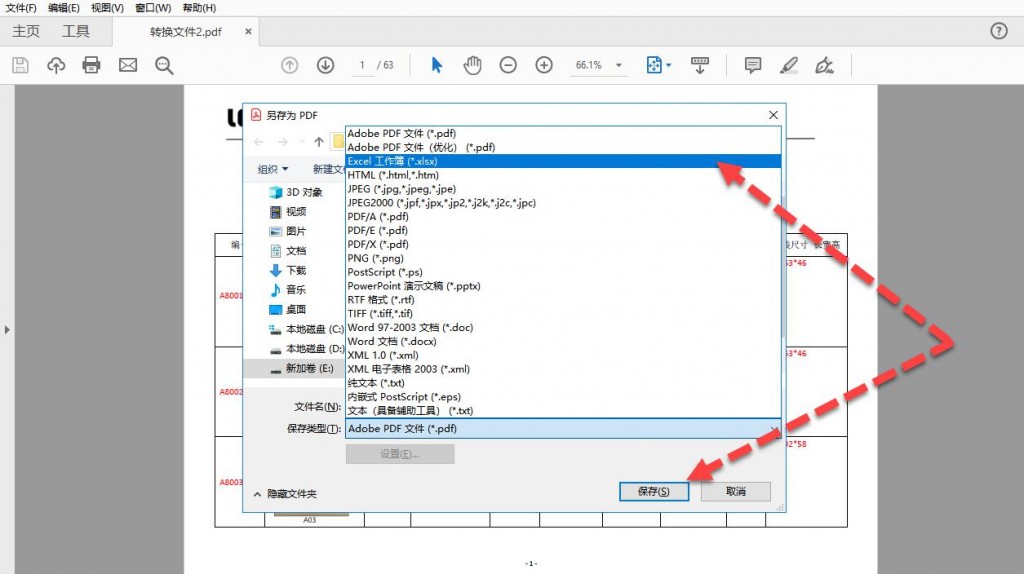
Task: Click back arrow in save dialog
Action: [259, 142]
